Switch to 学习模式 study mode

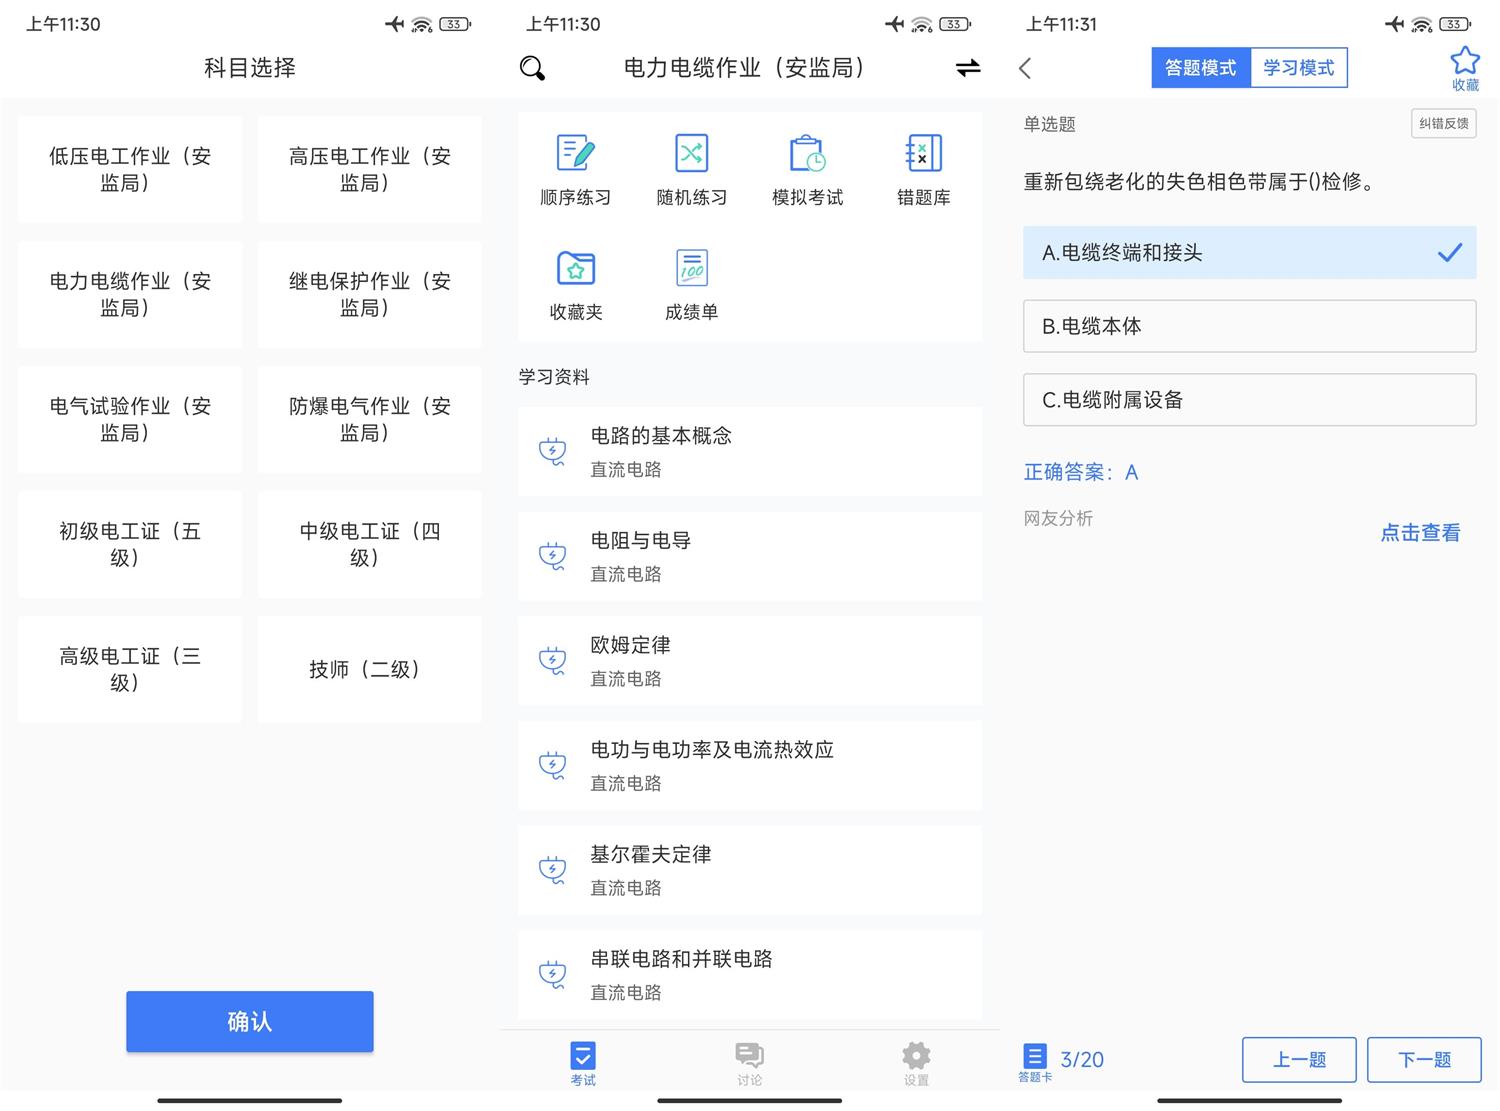(x=1298, y=67)
